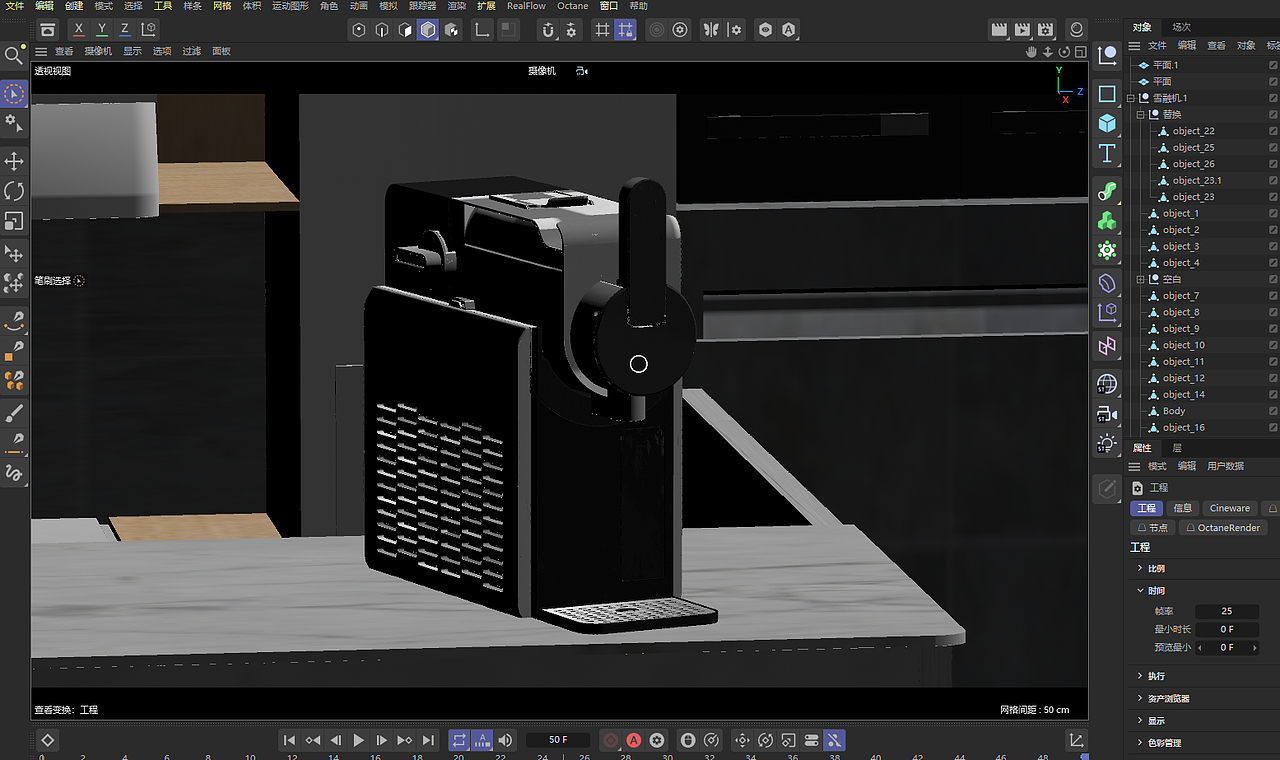Image resolution: width=1280 pixels, height=760 pixels.
Task: Click the record keyframe button
Action: pos(611,740)
